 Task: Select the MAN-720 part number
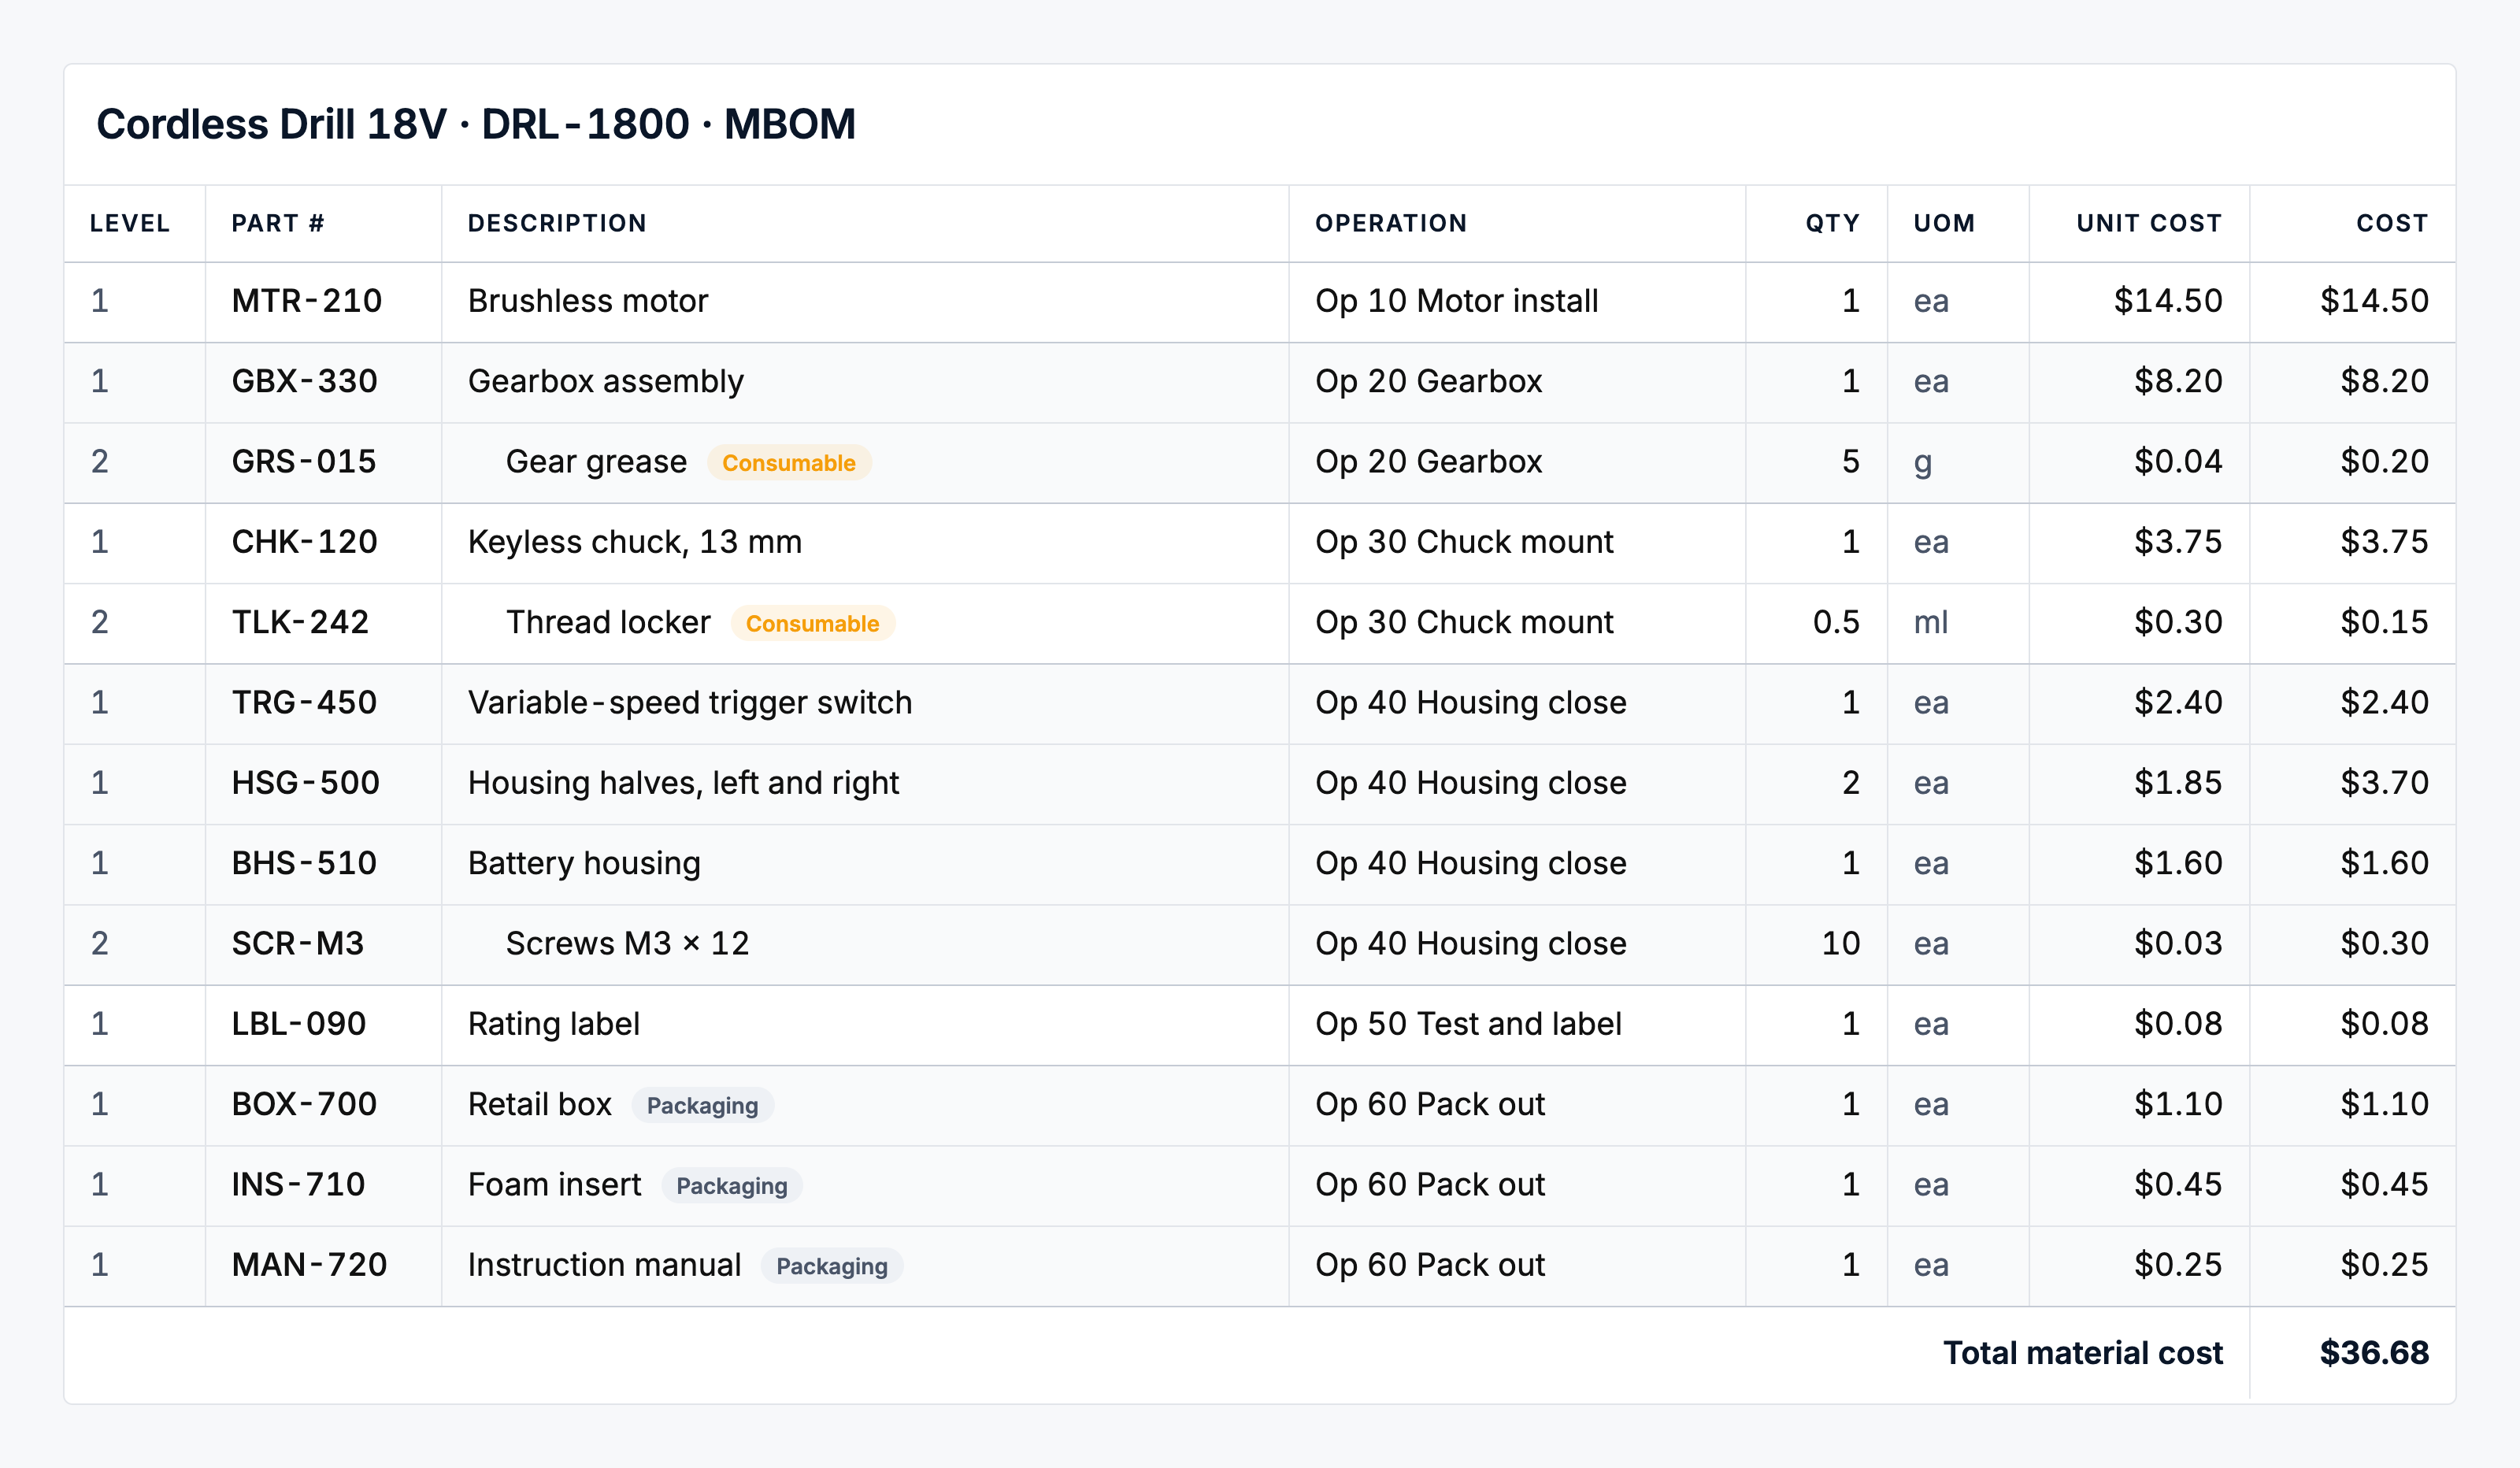pos(309,1265)
